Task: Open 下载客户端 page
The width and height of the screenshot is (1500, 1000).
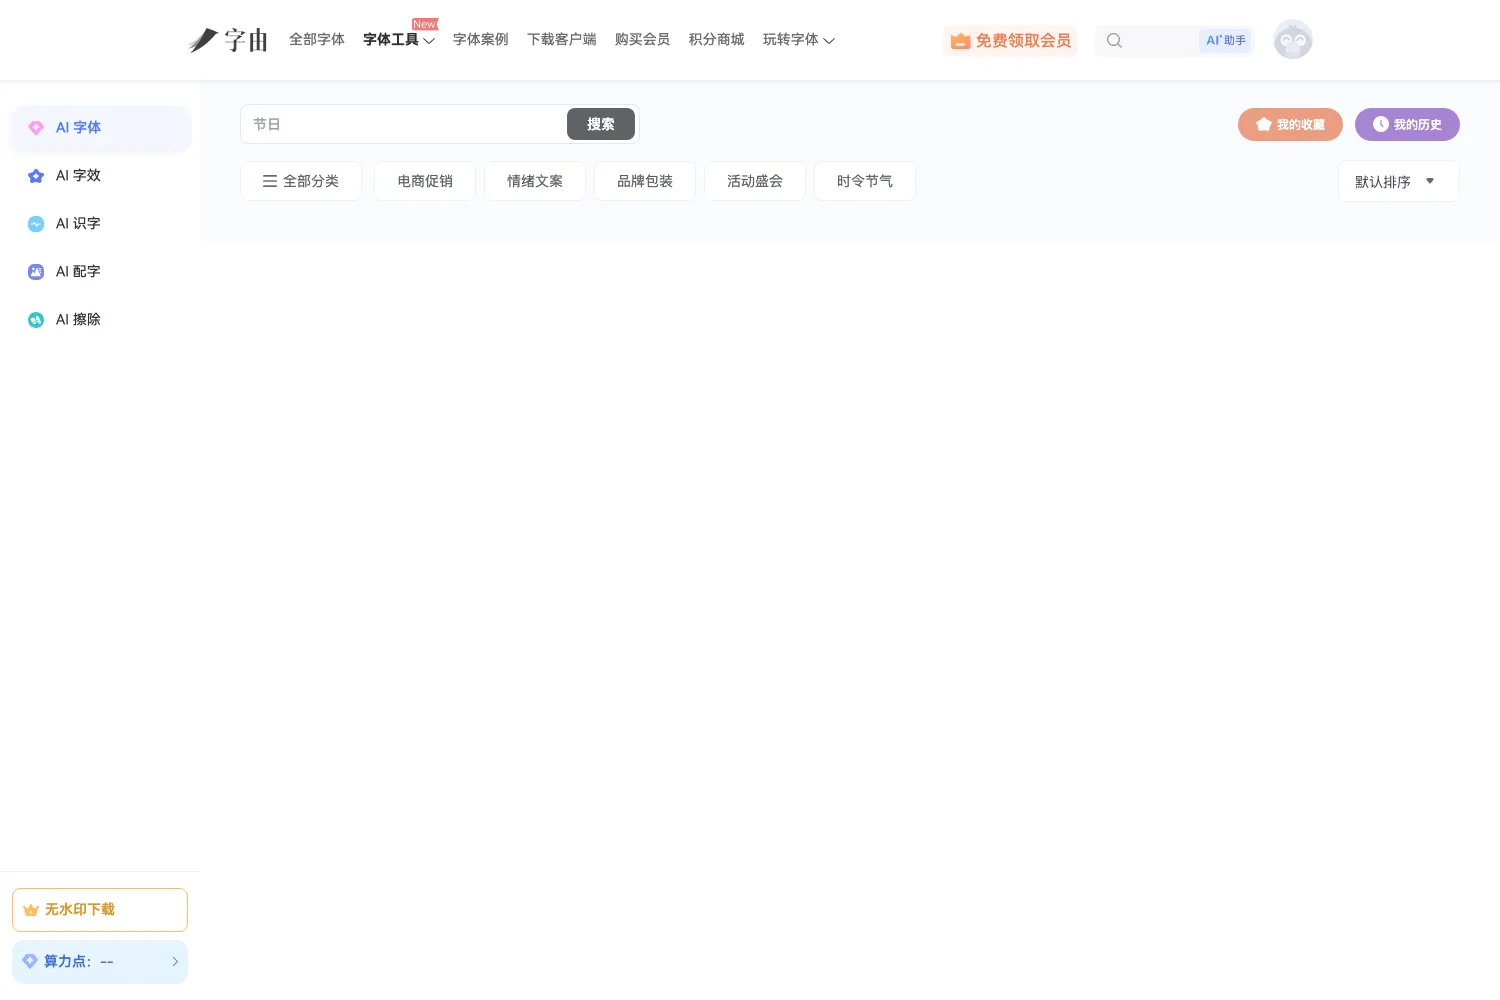Action: point(562,40)
